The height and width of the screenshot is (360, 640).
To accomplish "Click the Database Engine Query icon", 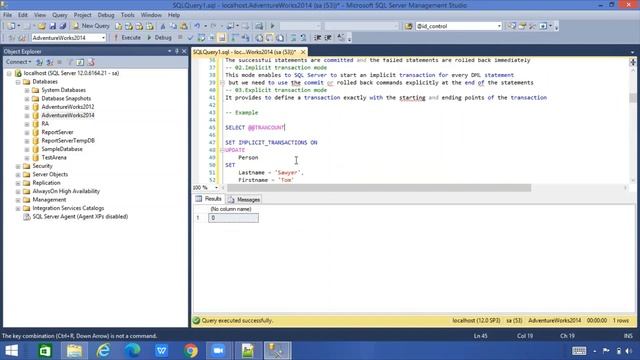I will point(118,26).
